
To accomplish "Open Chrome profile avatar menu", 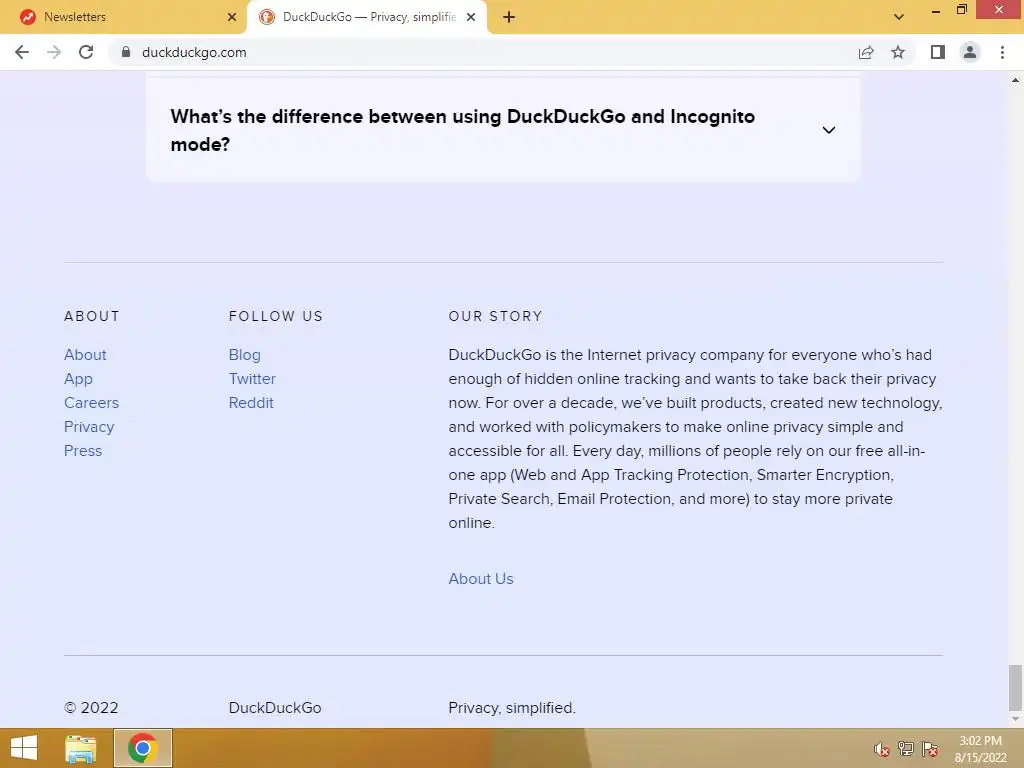I will pyautogui.click(x=970, y=52).
